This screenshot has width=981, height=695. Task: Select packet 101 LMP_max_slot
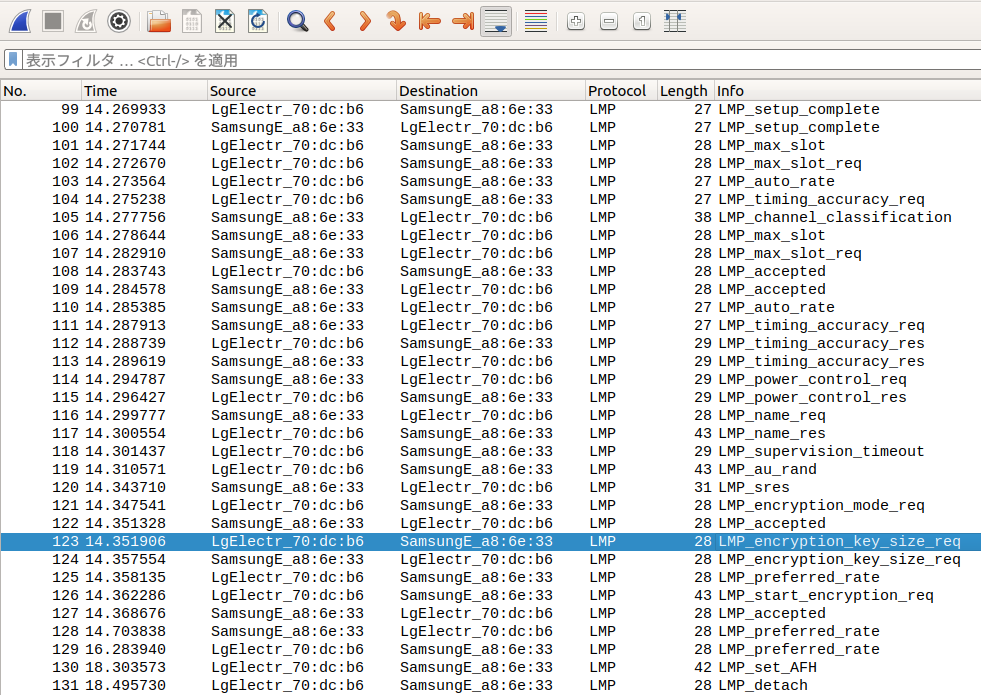coord(490,145)
